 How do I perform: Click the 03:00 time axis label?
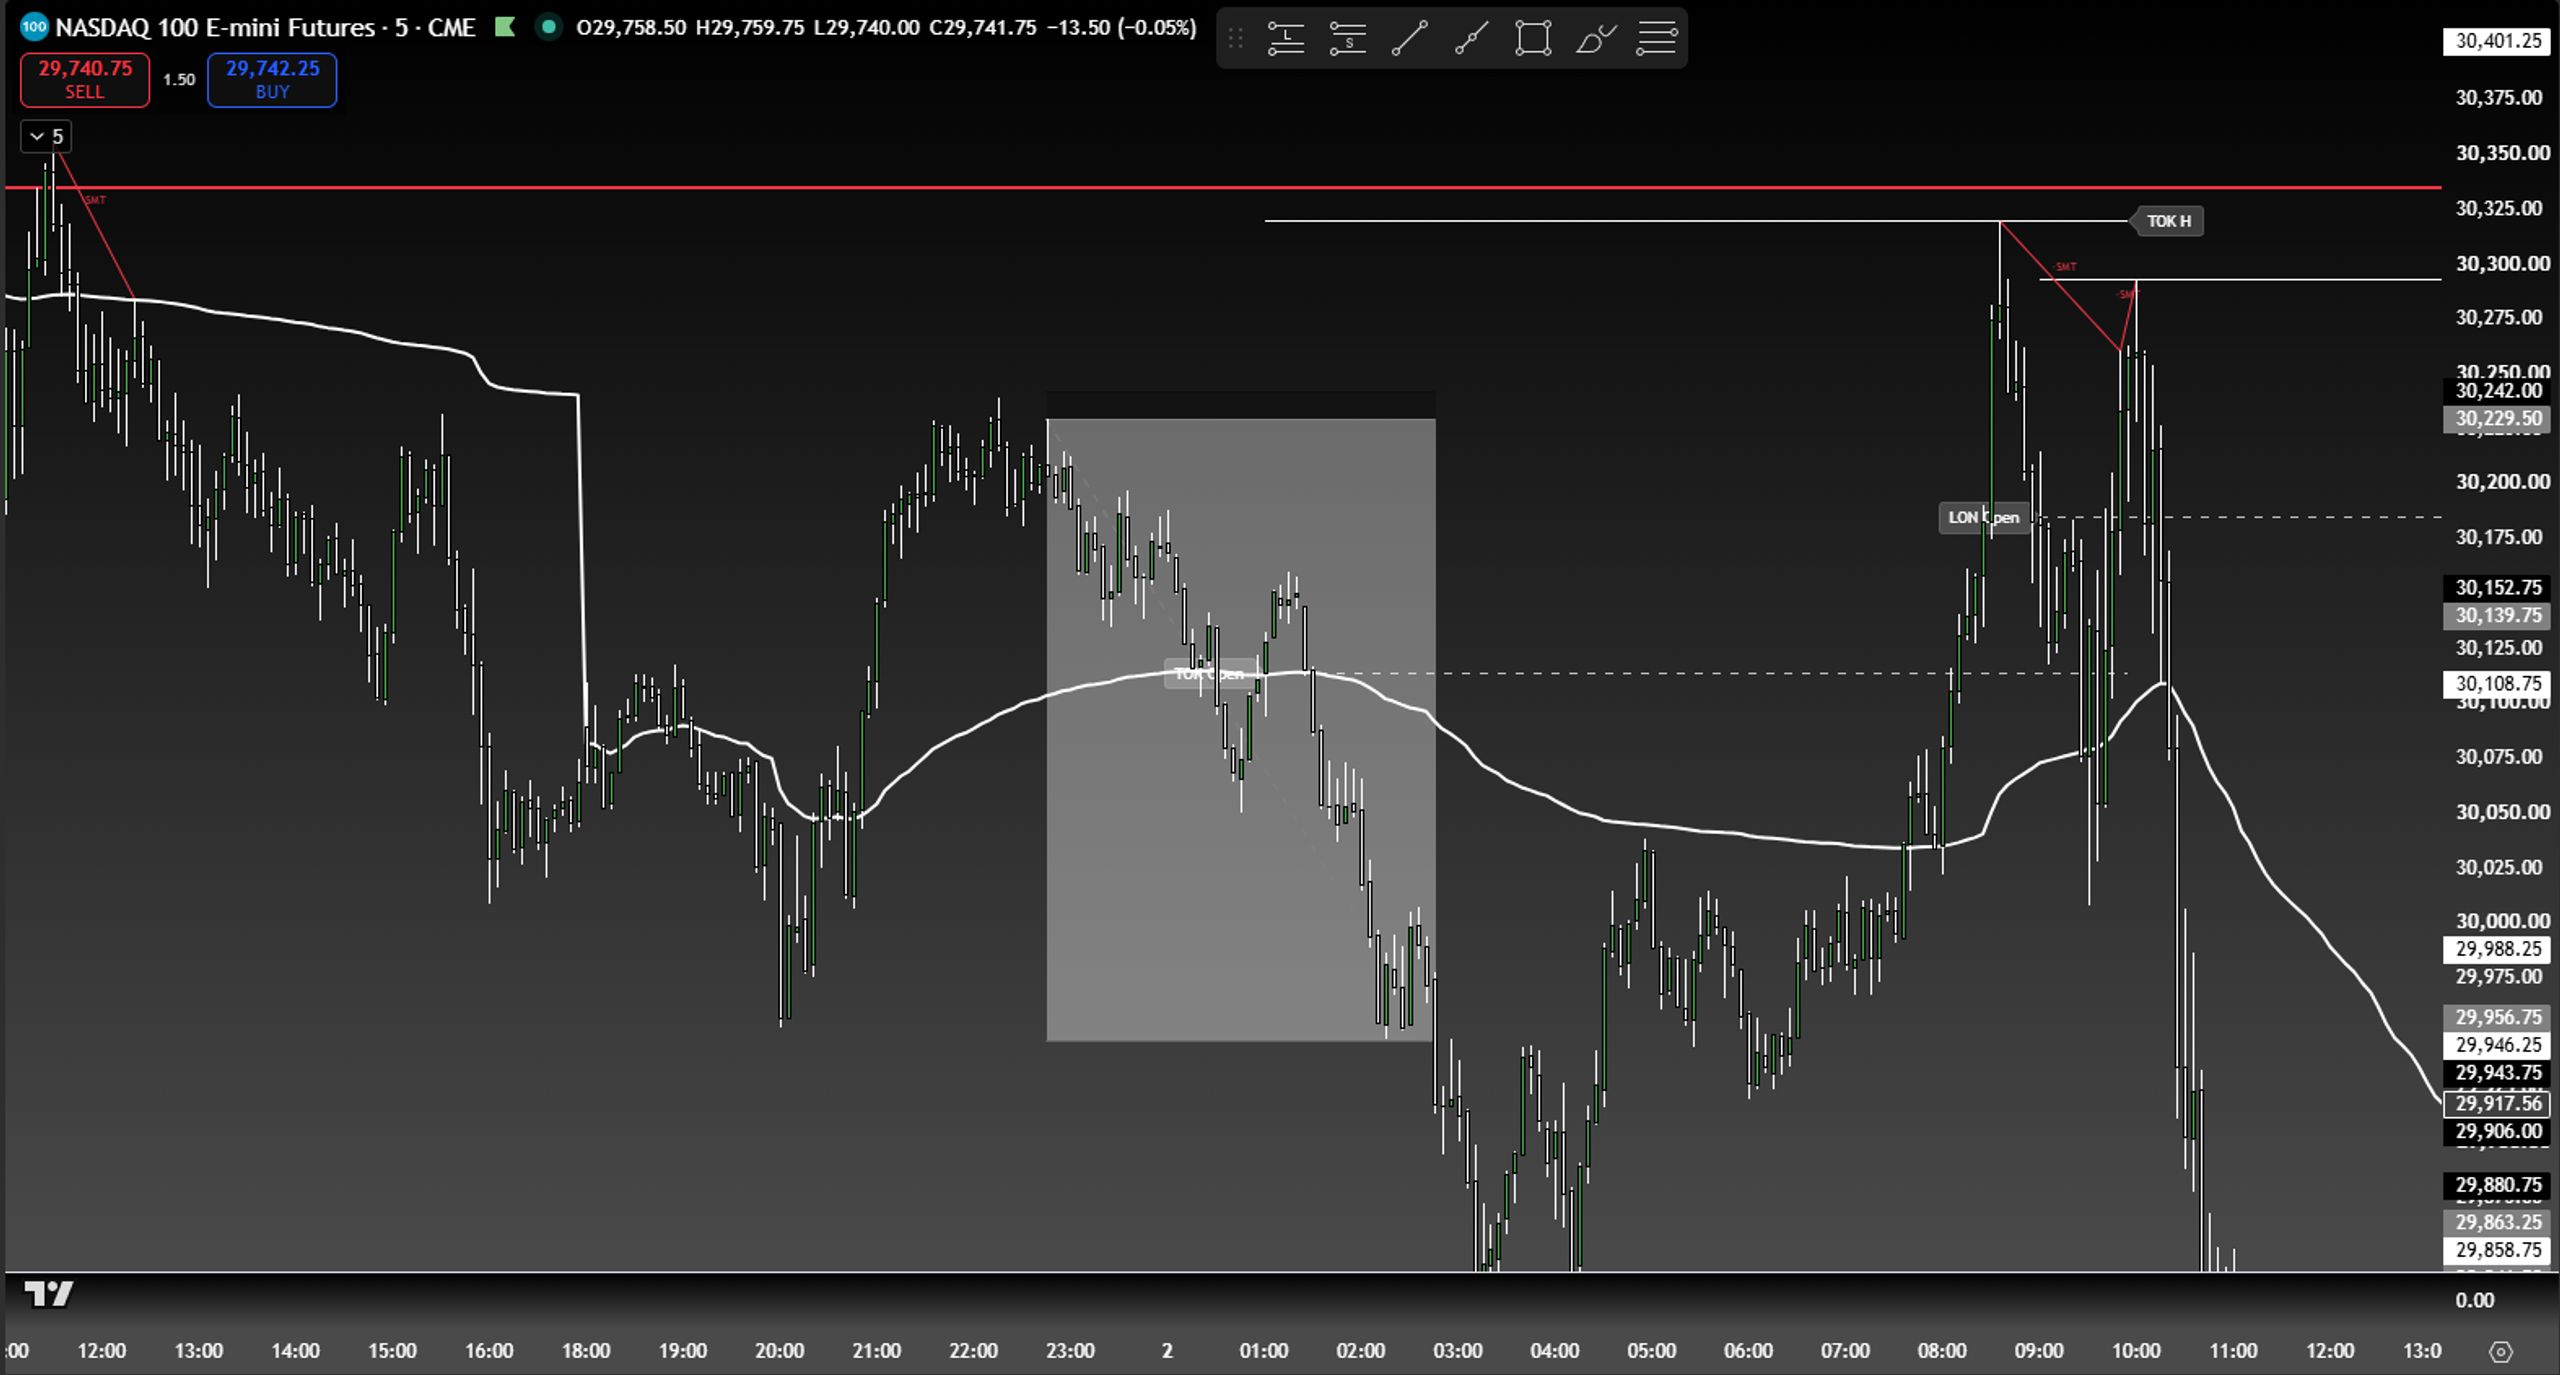(x=1458, y=1351)
